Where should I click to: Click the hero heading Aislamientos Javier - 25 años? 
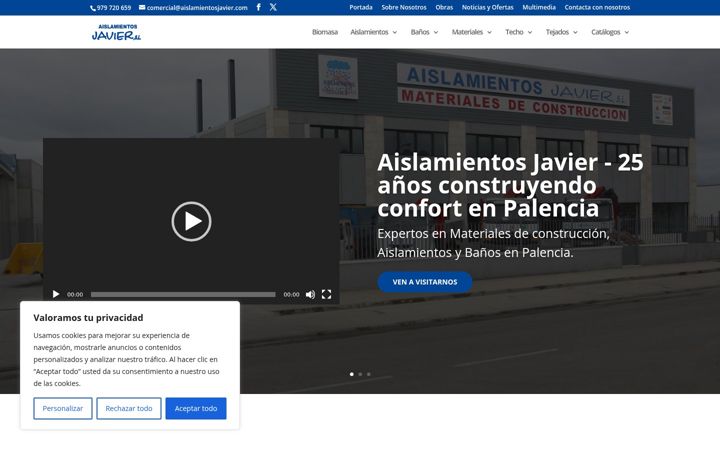click(510, 185)
